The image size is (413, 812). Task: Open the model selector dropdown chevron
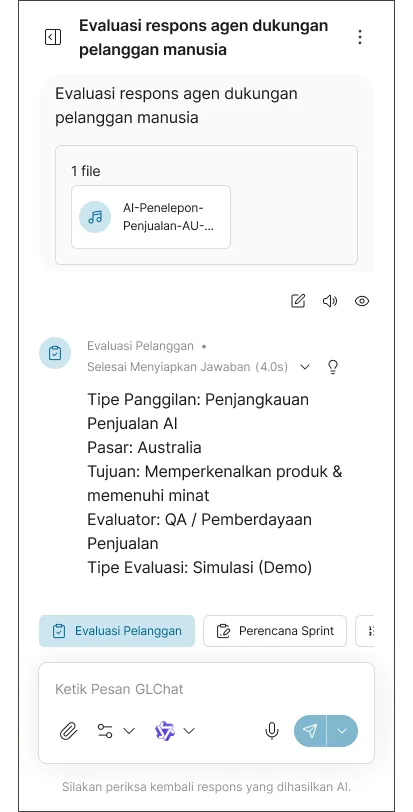[x=189, y=731]
